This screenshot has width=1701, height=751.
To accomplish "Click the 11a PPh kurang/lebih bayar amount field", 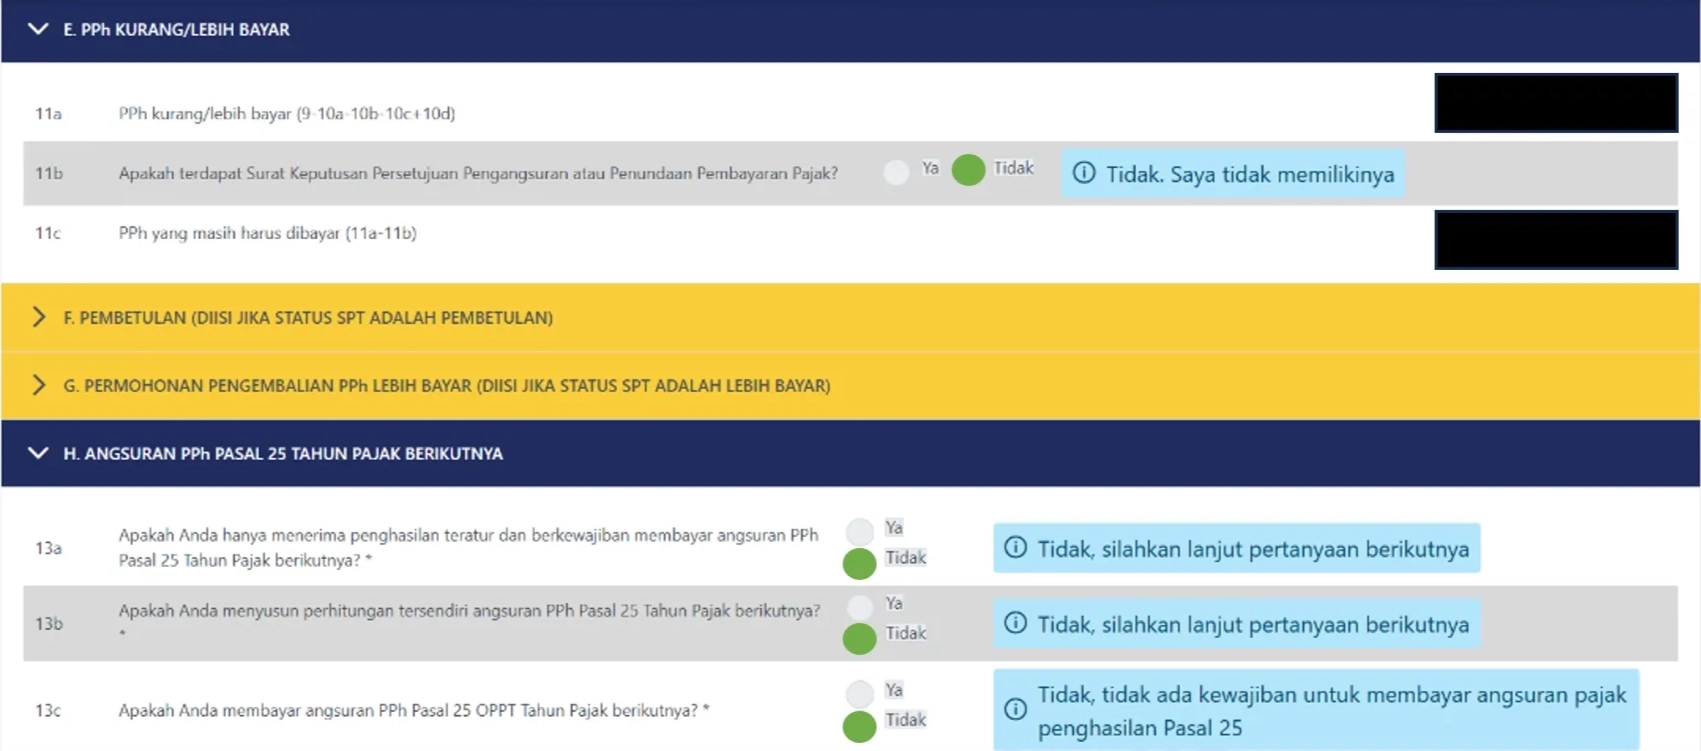I will pos(1555,103).
